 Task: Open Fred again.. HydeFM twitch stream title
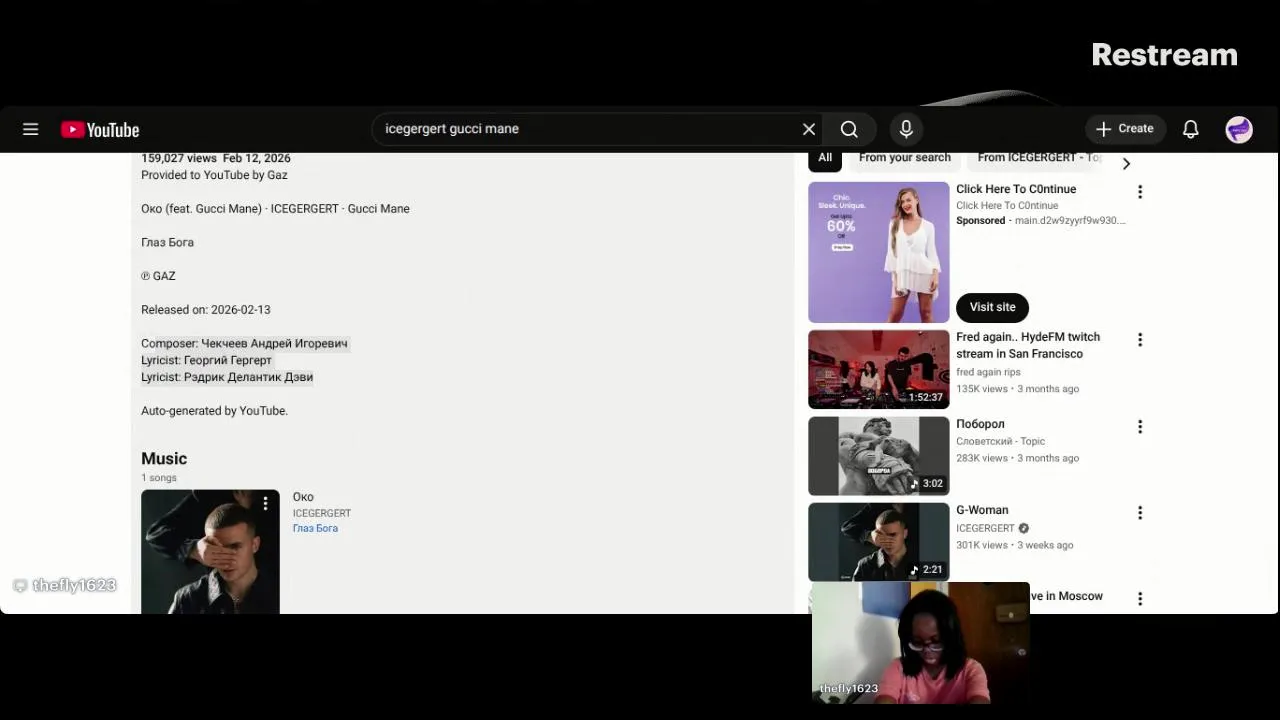[x=1028, y=345]
